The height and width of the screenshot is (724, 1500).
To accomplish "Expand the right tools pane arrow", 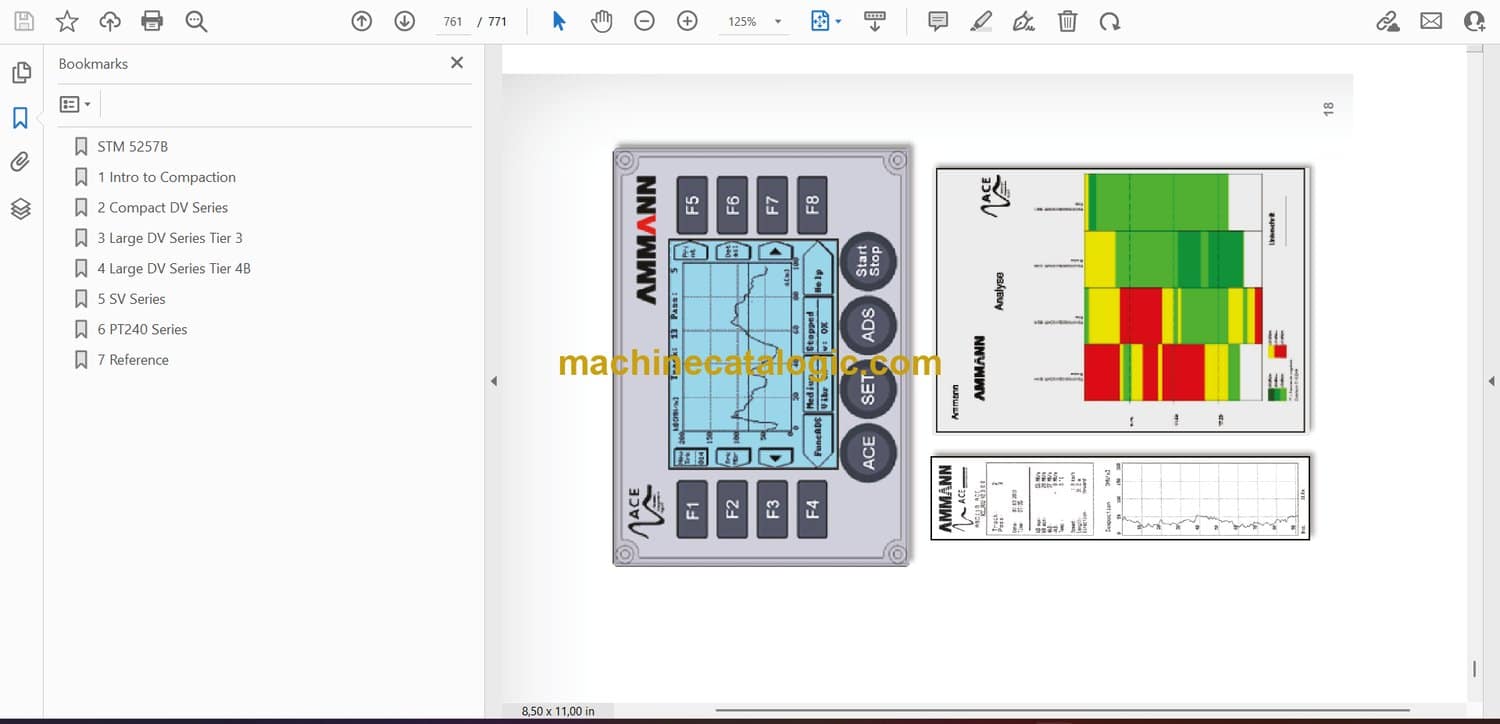I will [x=1491, y=381].
